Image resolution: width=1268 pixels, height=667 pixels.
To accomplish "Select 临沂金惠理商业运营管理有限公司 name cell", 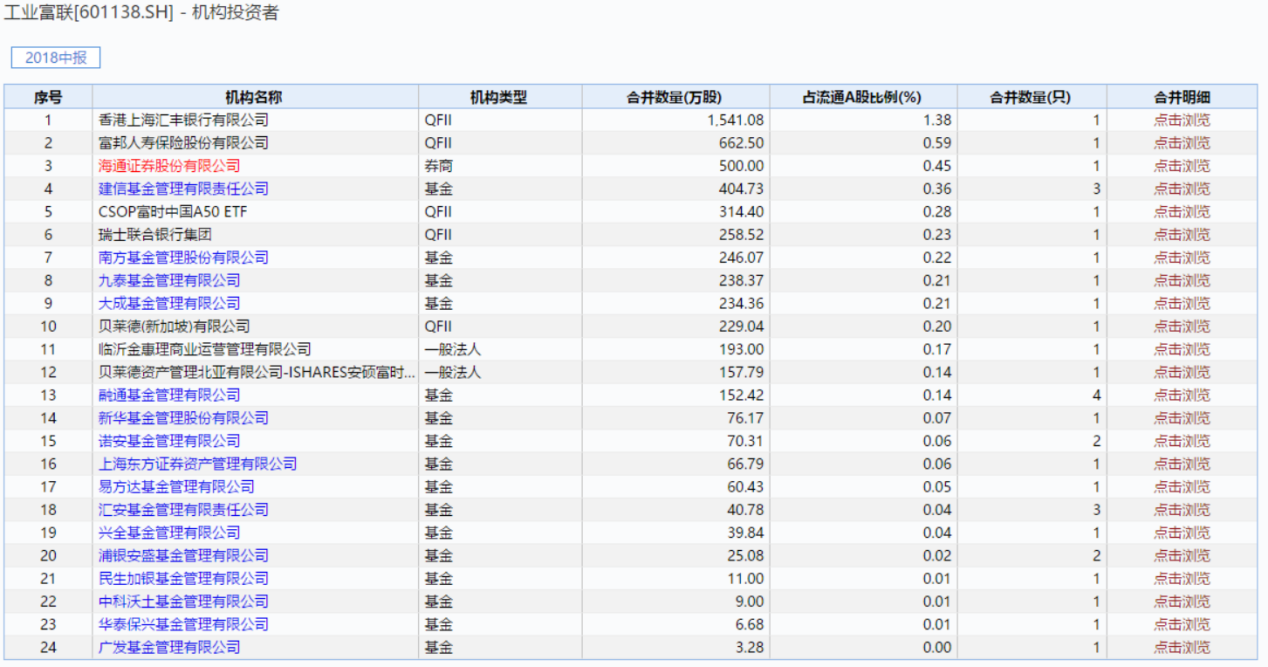I will point(255,350).
